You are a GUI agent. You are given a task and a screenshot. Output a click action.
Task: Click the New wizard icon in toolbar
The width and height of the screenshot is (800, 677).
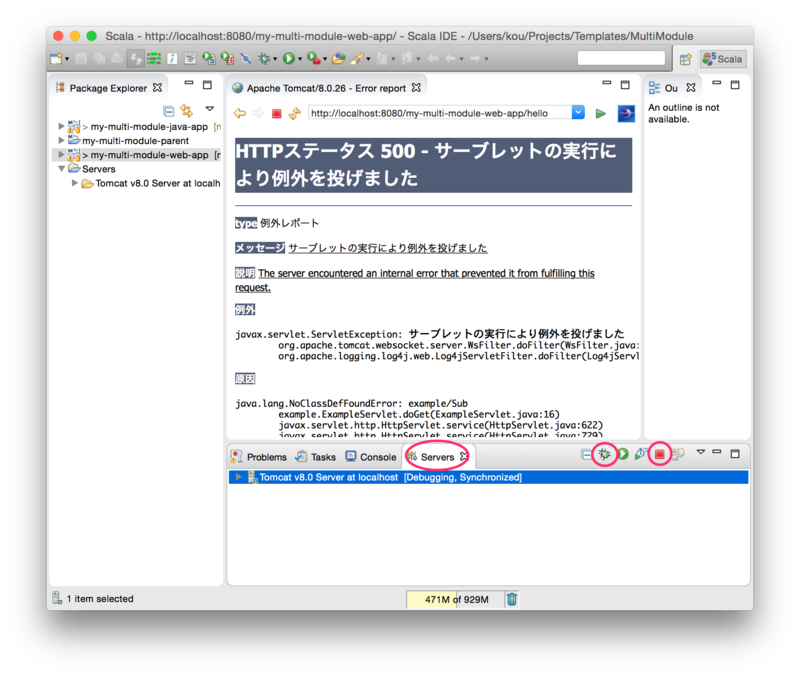56,59
